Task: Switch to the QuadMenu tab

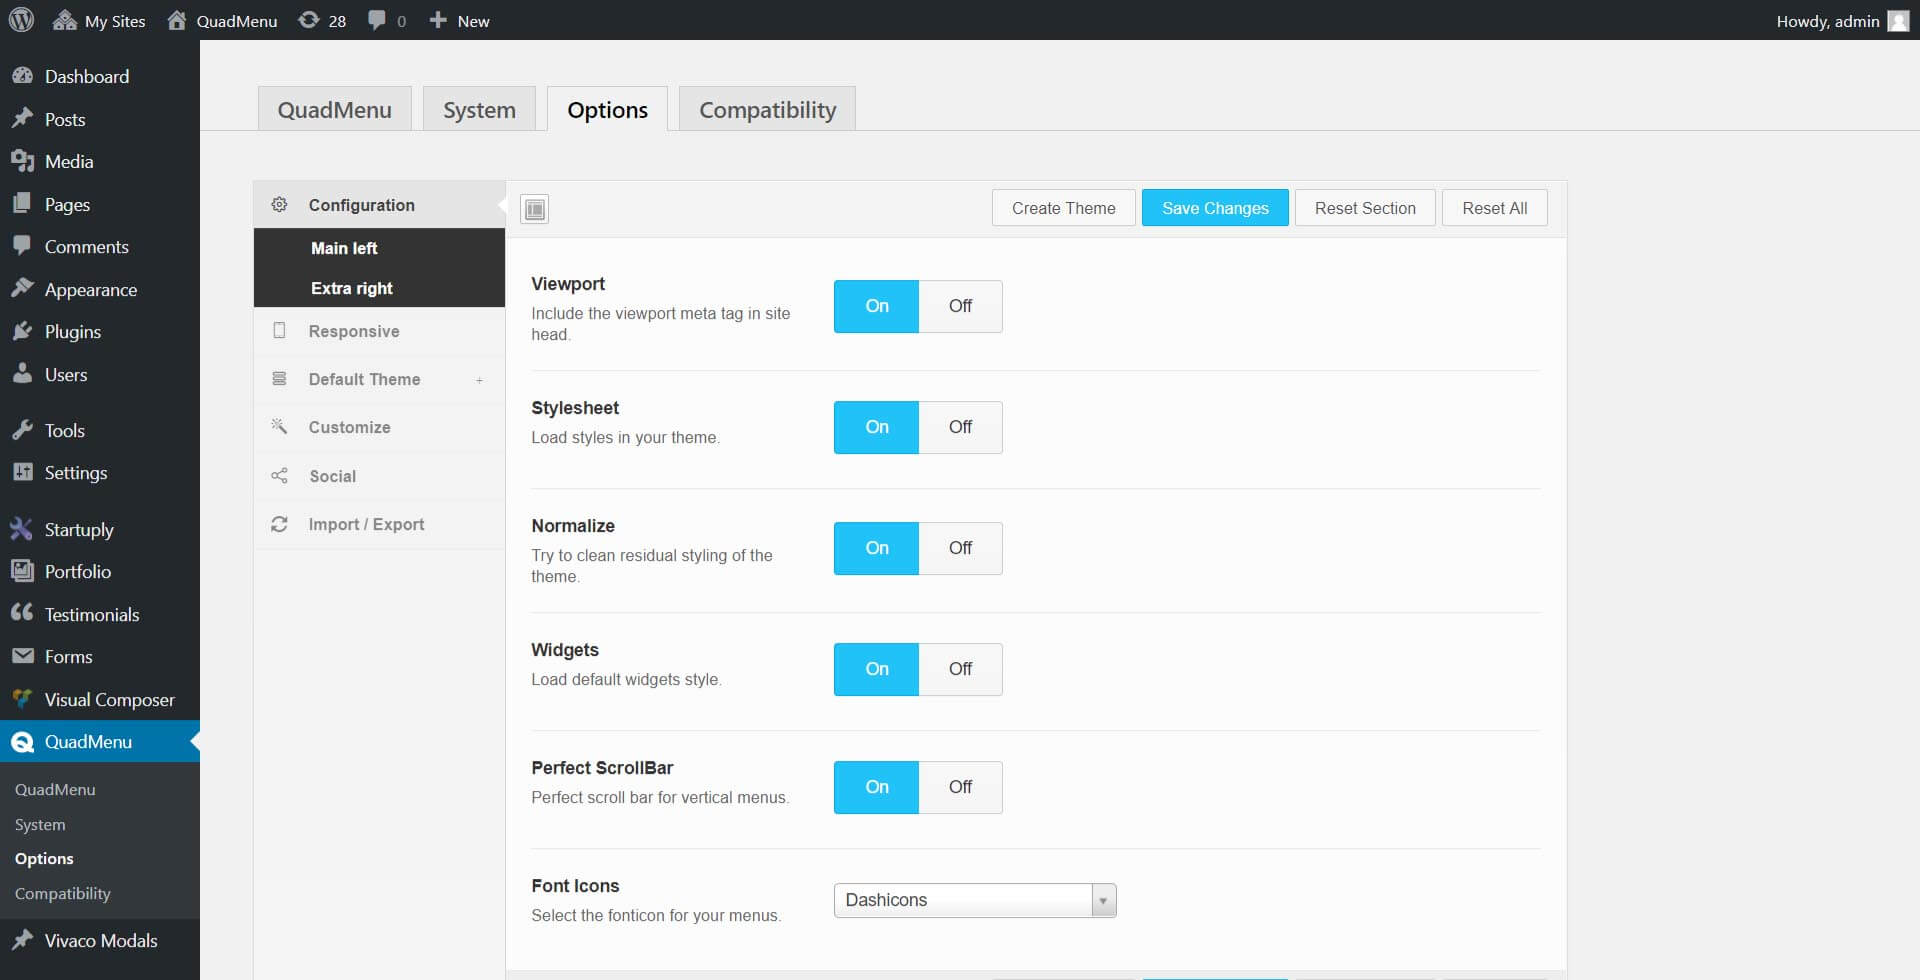Action: [335, 109]
